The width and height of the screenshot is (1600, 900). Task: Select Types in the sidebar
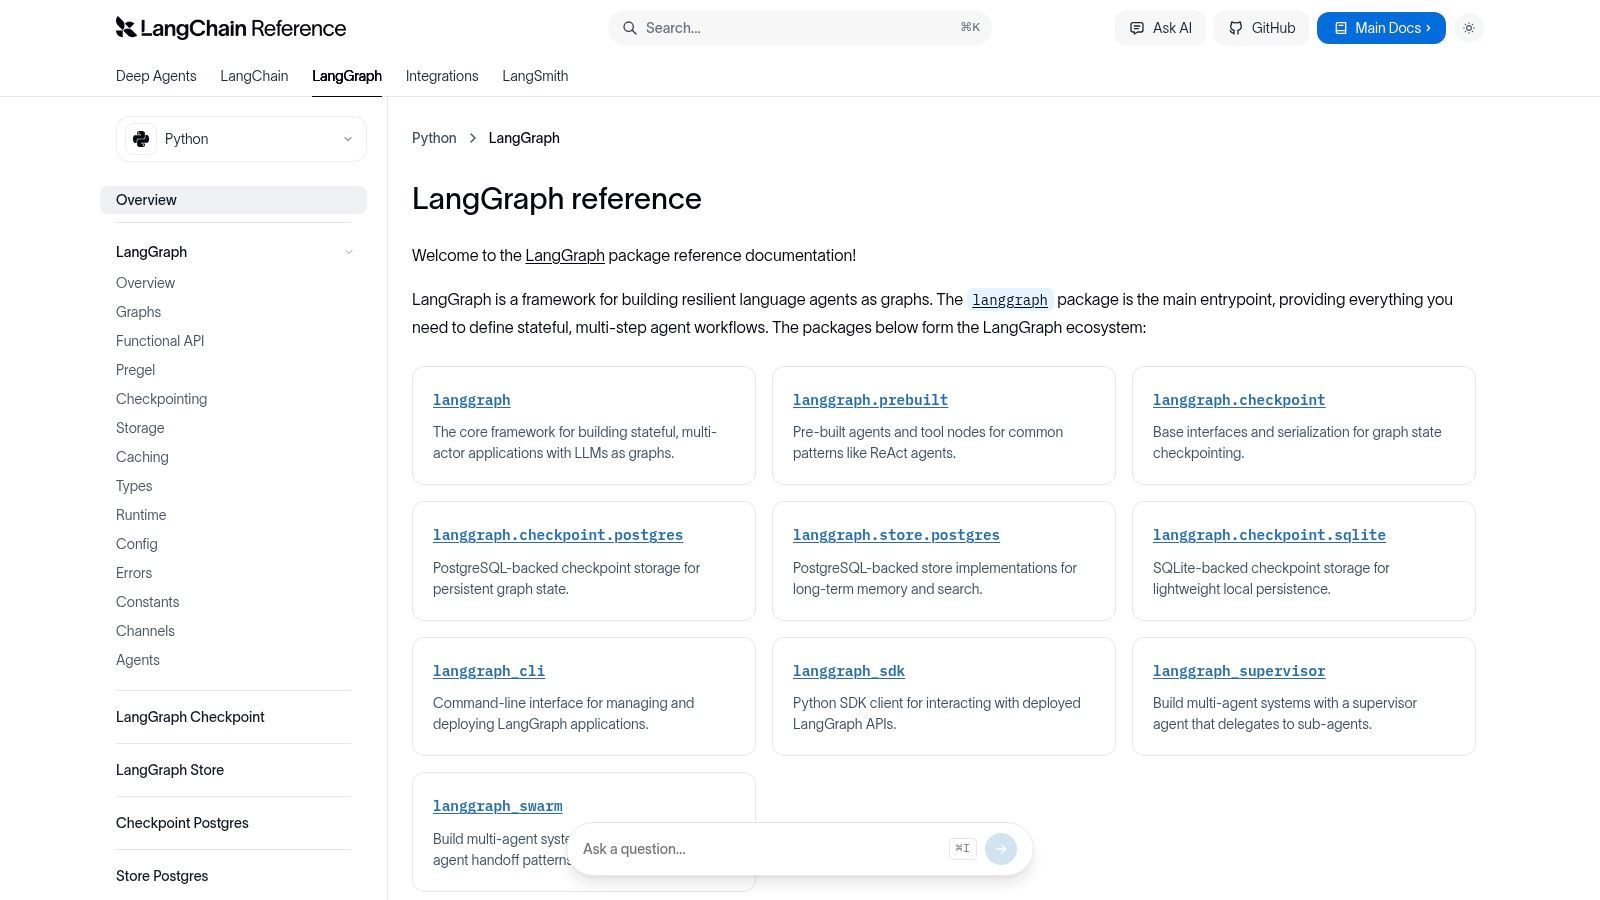click(x=134, y=486)
